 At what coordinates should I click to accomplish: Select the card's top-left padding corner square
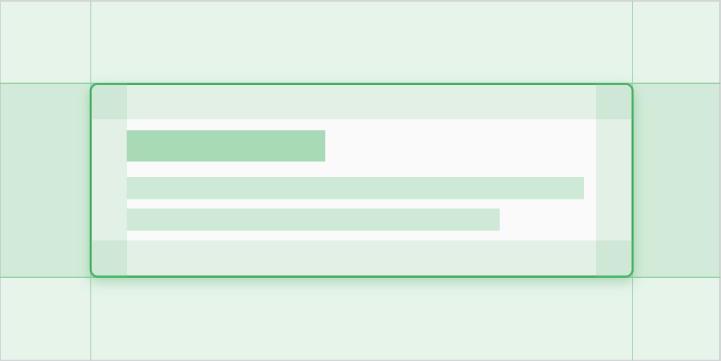coord(109,102)
